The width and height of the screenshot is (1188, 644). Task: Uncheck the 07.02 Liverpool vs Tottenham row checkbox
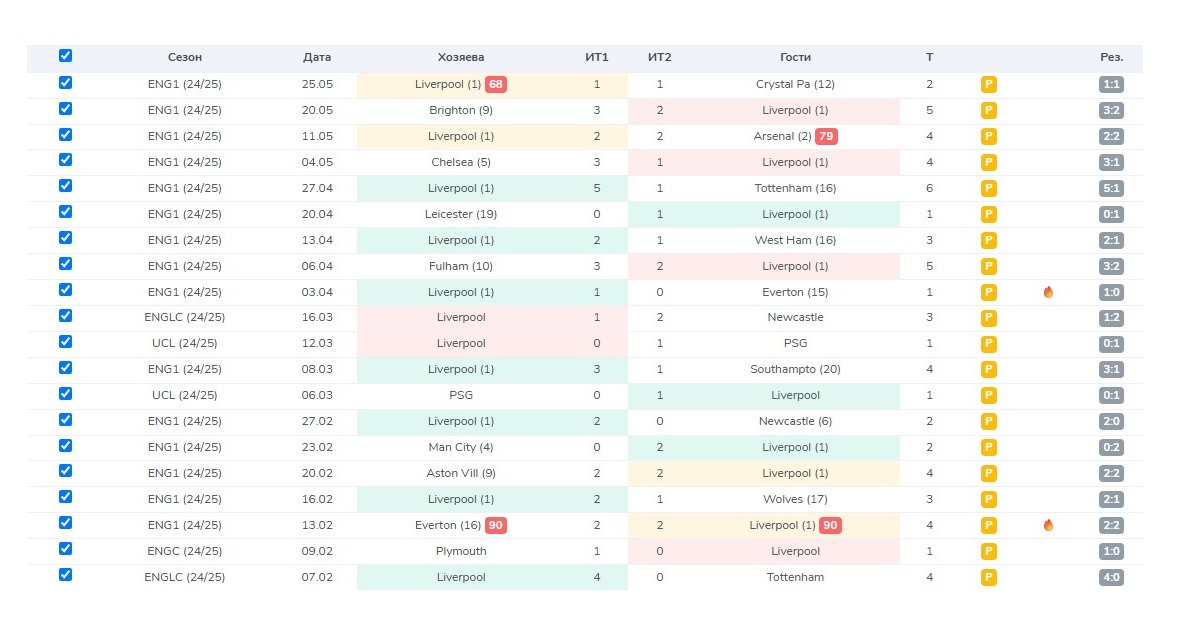coord(66,574)
